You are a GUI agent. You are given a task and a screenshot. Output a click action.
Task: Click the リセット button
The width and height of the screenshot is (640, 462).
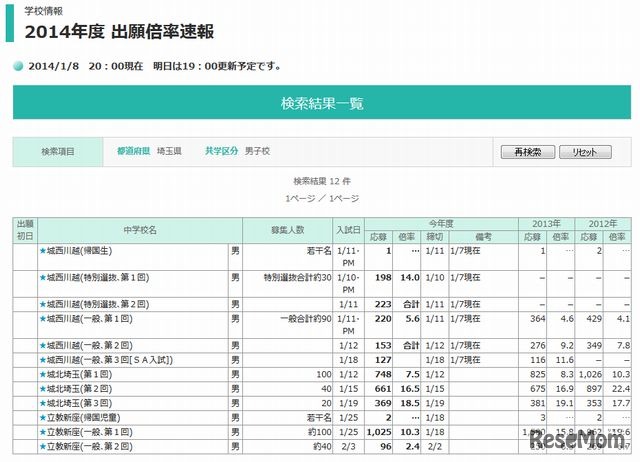pos(585,152)
